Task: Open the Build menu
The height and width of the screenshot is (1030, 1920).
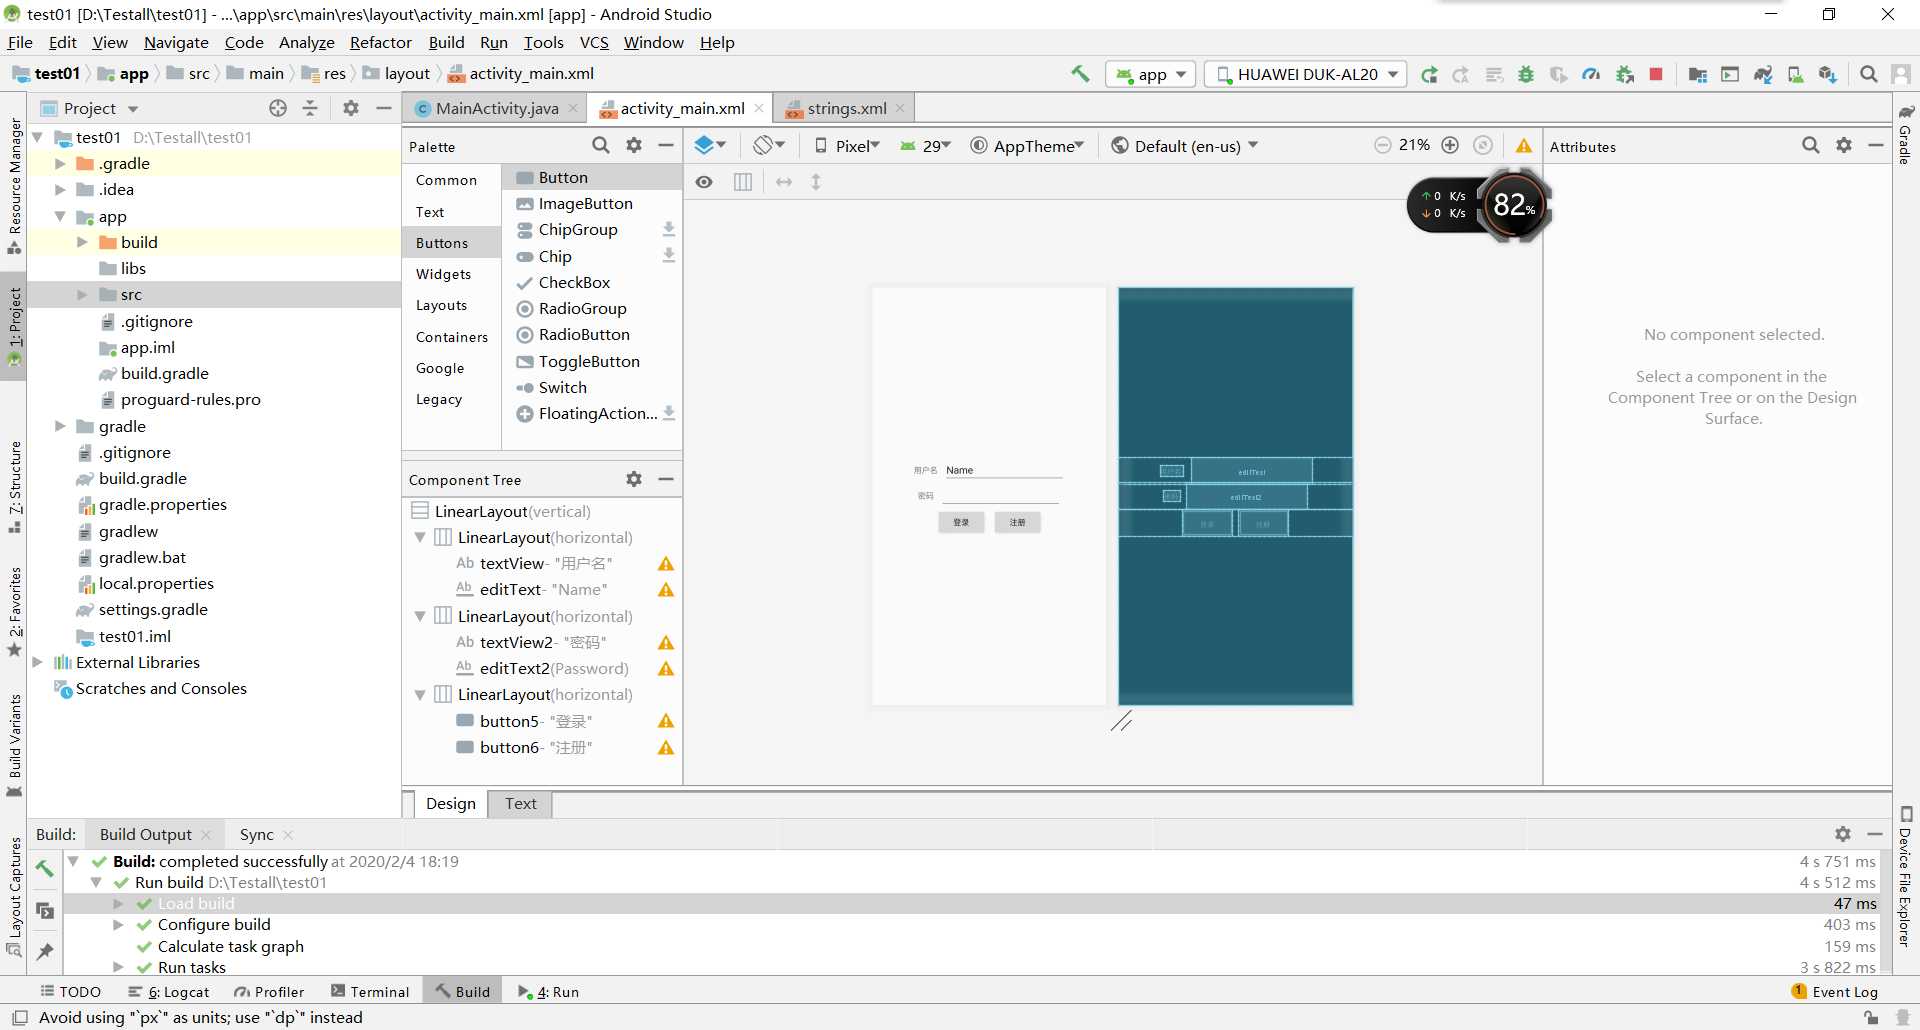Action: click(446, 42)
